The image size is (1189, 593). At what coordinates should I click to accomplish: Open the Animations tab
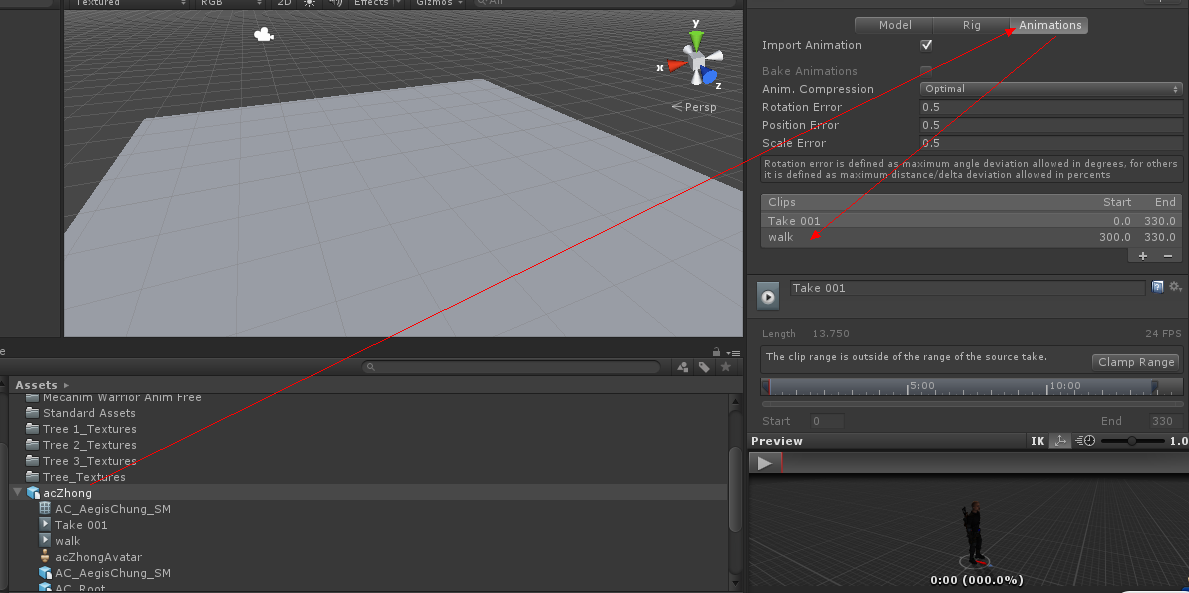coord(1049,25)
